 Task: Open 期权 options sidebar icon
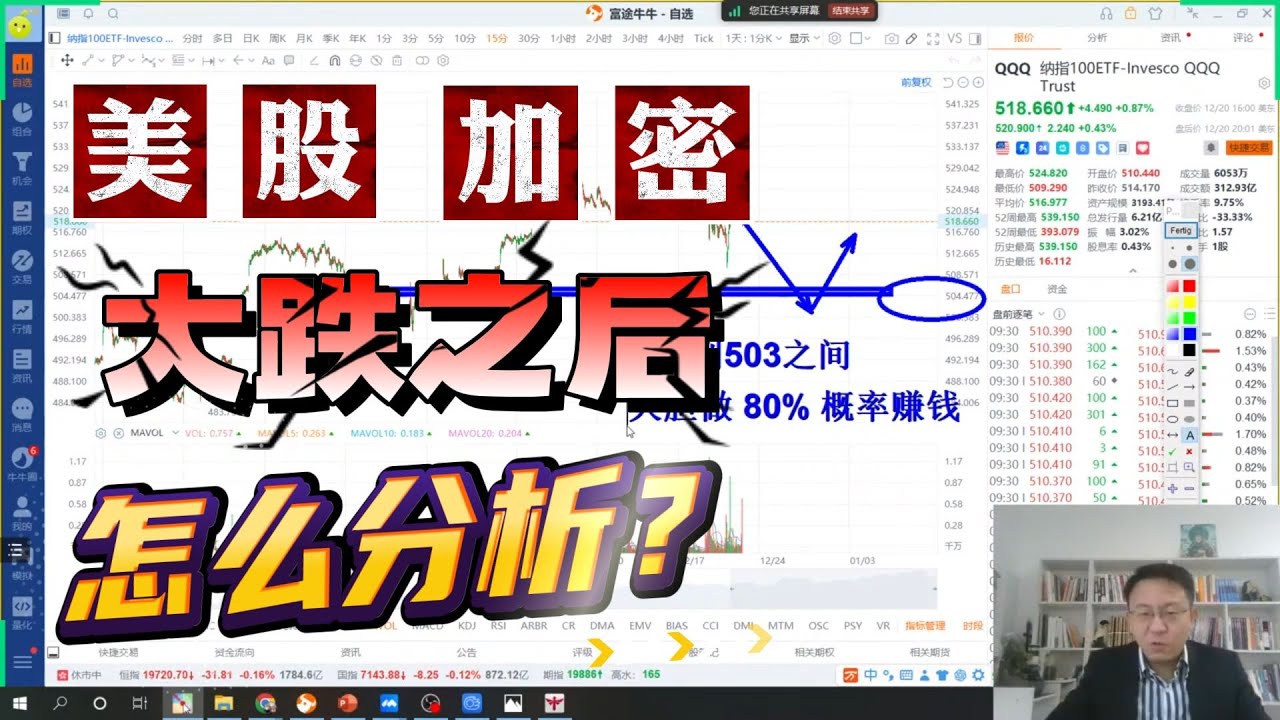(x=21, y=218)
